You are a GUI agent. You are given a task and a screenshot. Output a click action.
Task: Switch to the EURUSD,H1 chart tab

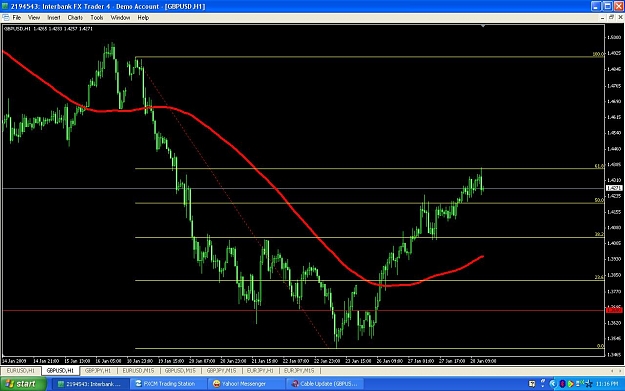click(20, 371)
